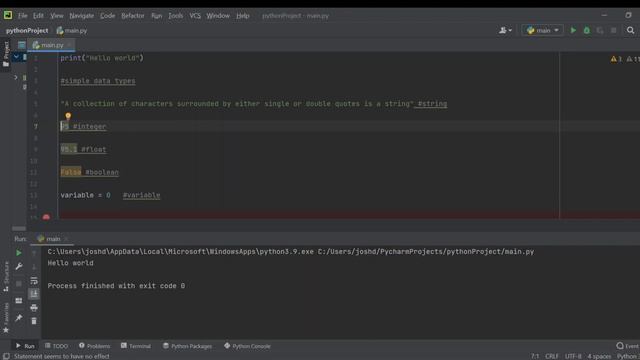Open the main run configuration dropdown
640x360 pixels.
pos(542,30)
